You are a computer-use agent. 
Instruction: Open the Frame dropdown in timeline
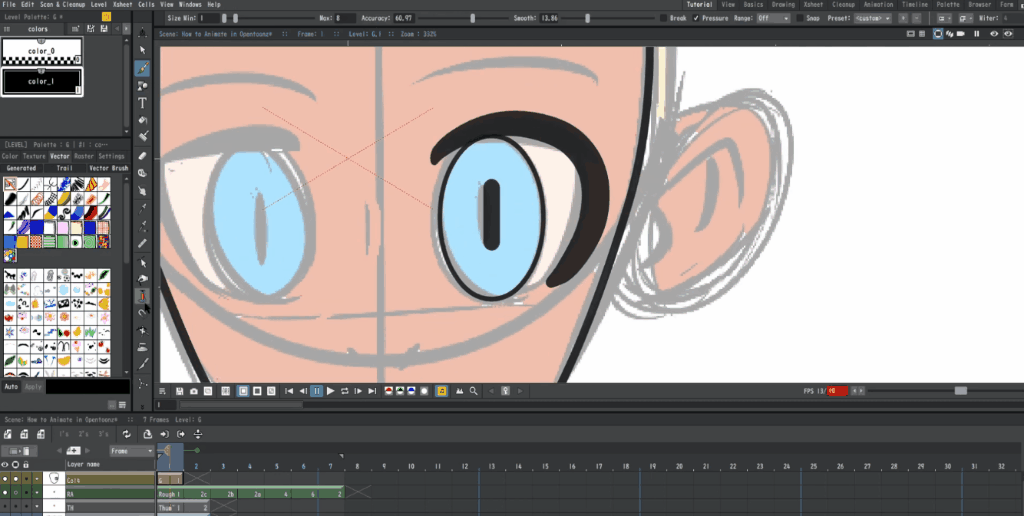tap(132, 451)
